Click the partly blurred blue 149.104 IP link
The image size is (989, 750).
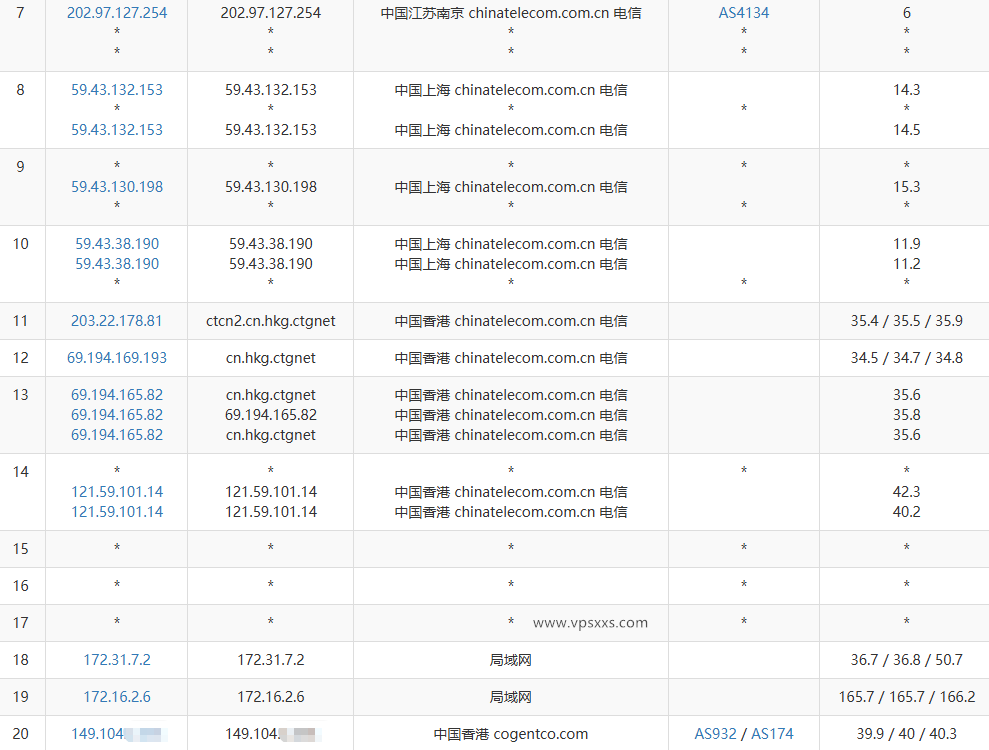tap(117, 734)
